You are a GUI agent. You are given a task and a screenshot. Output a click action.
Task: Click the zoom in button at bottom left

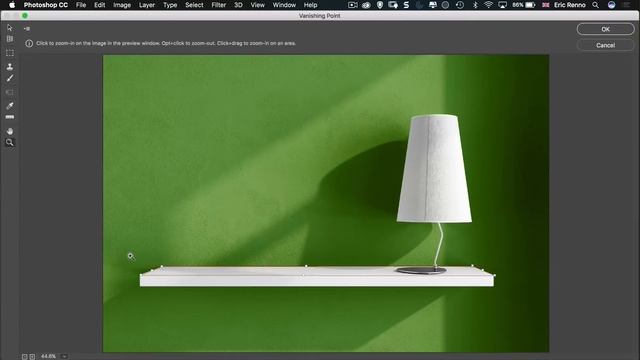coord(32,357)
